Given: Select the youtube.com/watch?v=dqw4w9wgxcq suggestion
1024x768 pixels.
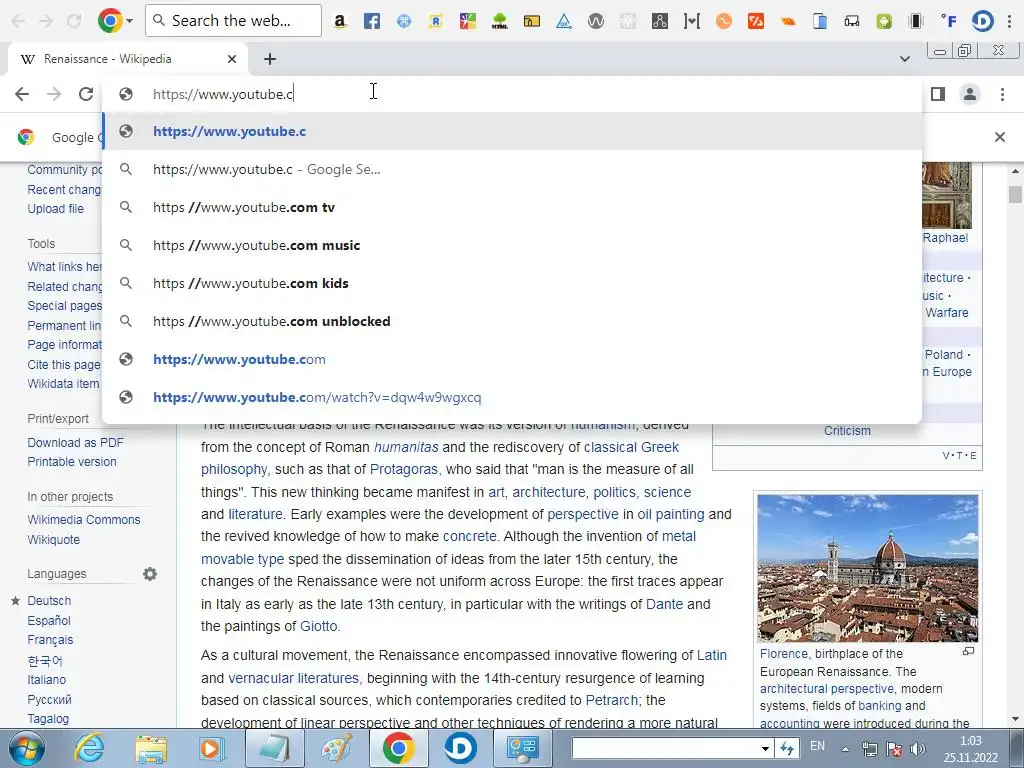Looking at the screenshot, I should [x=512, y=396].
